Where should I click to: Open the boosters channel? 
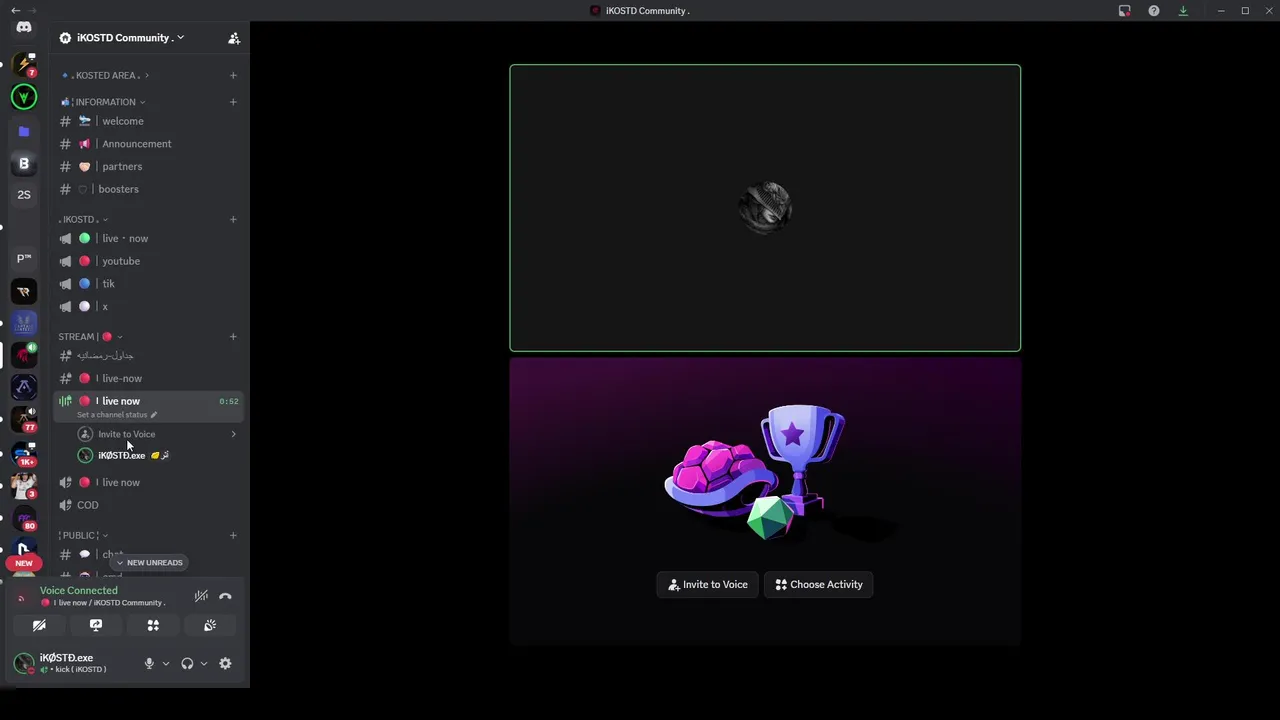pos(150,189)
